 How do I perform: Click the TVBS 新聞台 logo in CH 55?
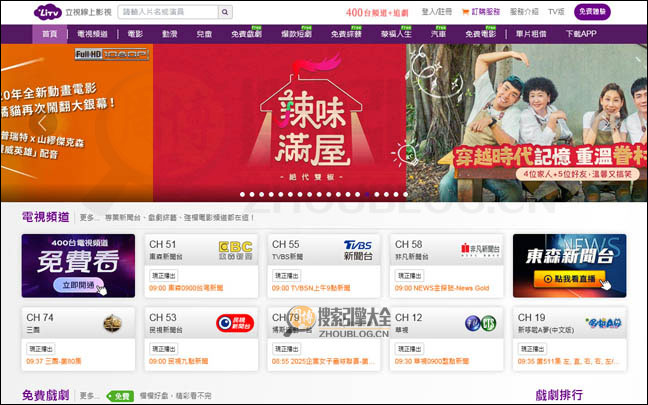point(358,250)
